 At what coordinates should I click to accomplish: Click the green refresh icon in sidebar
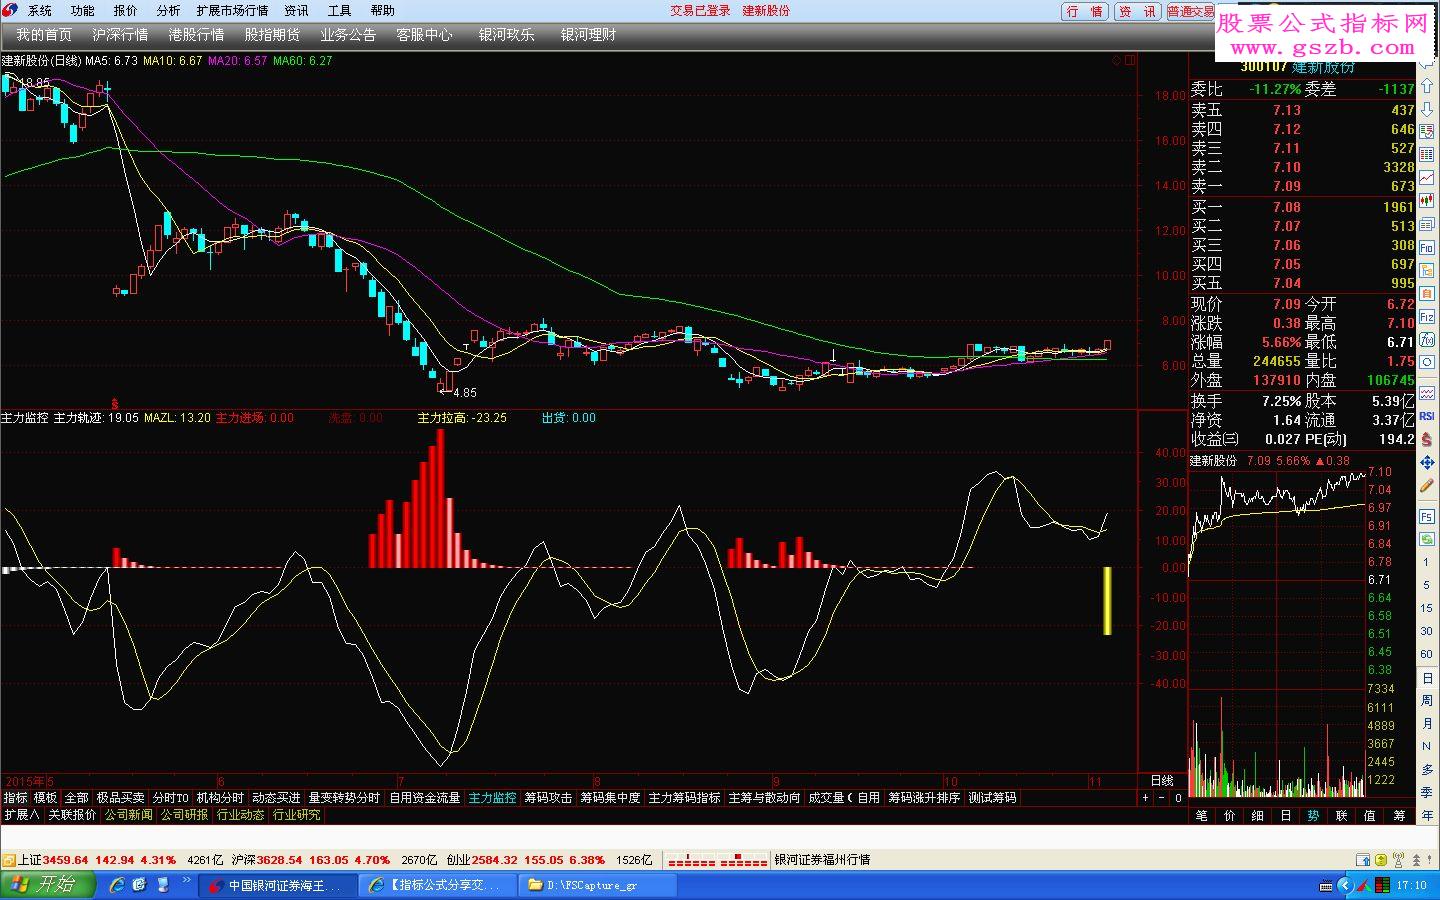pos(1427,539)
